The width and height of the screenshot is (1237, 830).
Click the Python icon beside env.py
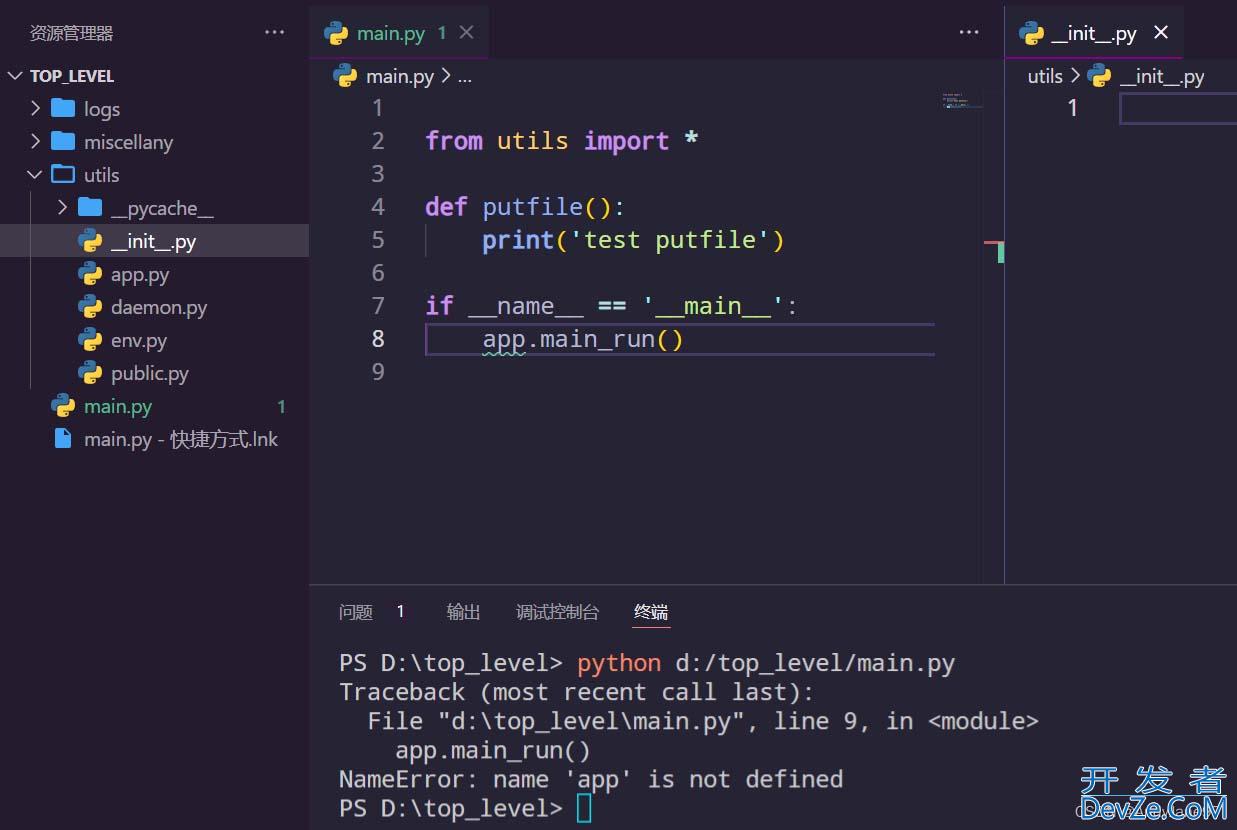coord(90,340)
